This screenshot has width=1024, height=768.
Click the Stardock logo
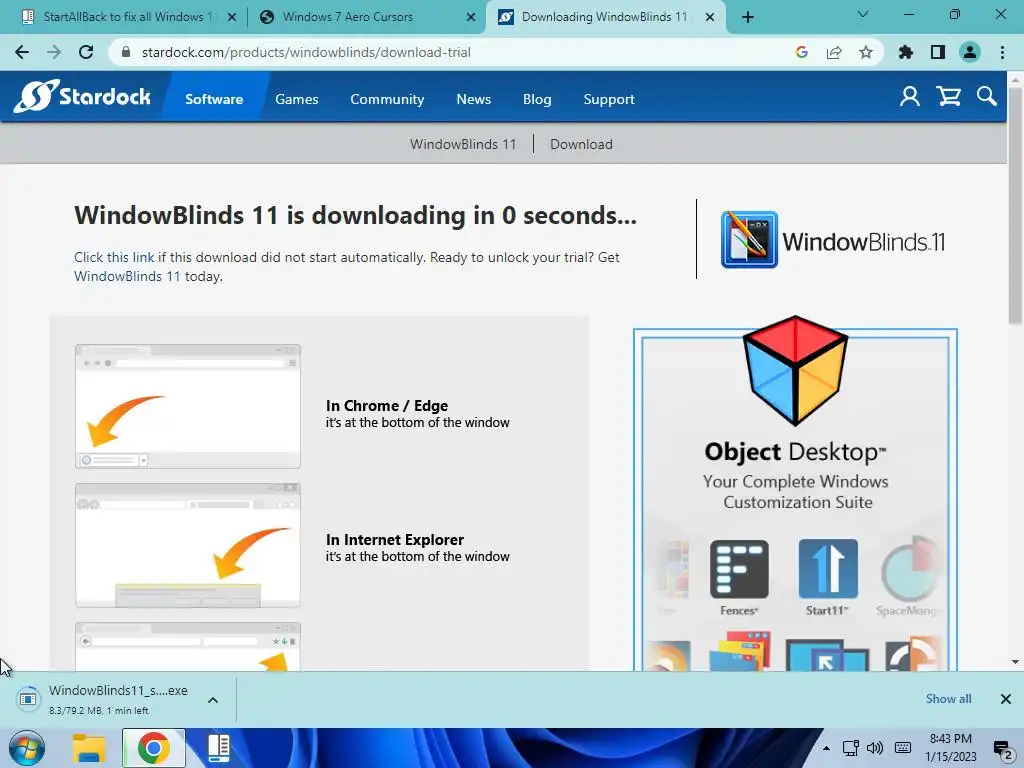point(82,97)
